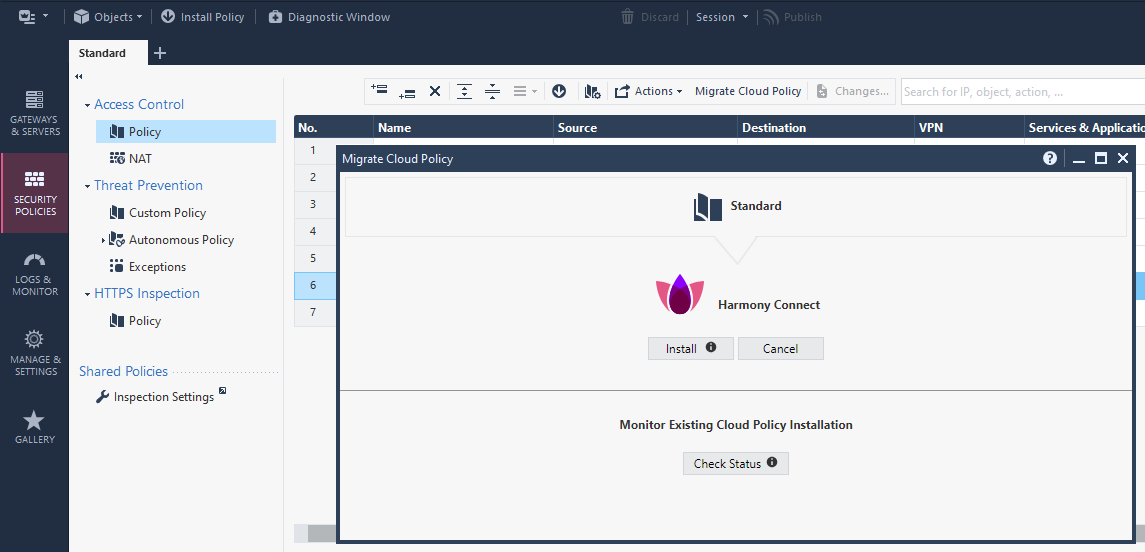Click the Changes... toolbar button
The image size is (1145, 552).
tap(854, 91)
